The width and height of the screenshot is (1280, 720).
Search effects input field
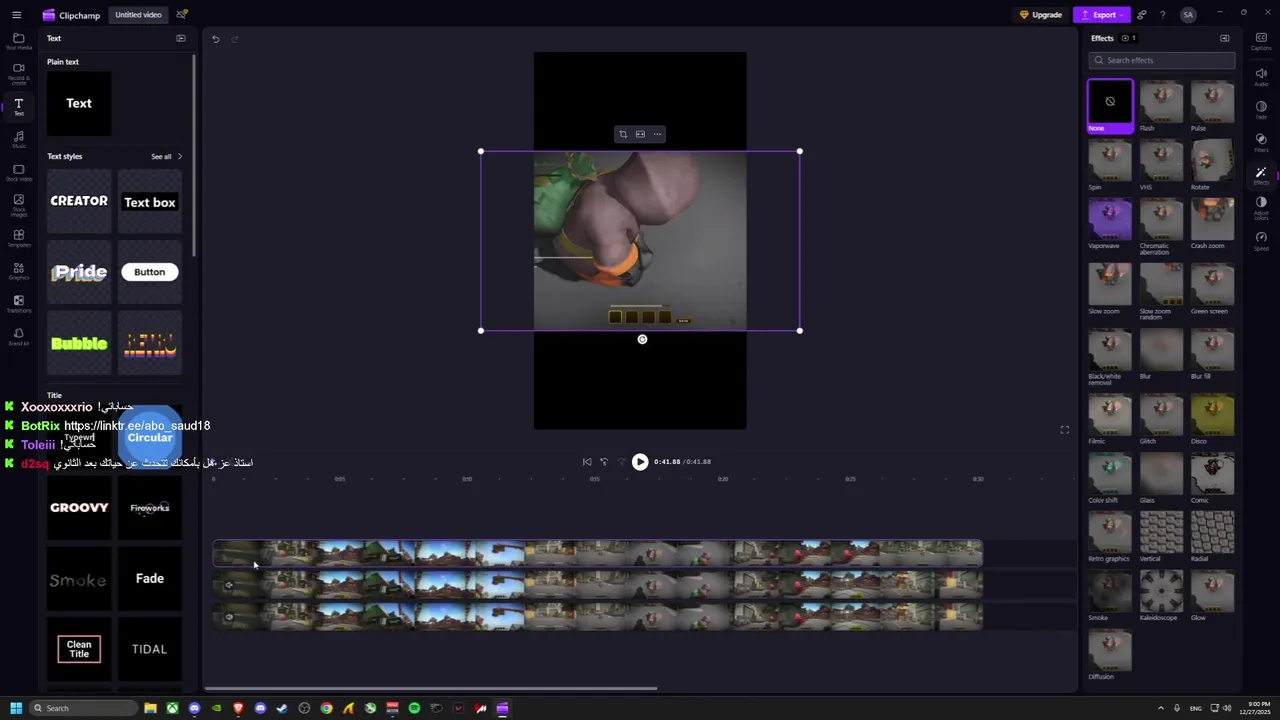pos(1162,60)
